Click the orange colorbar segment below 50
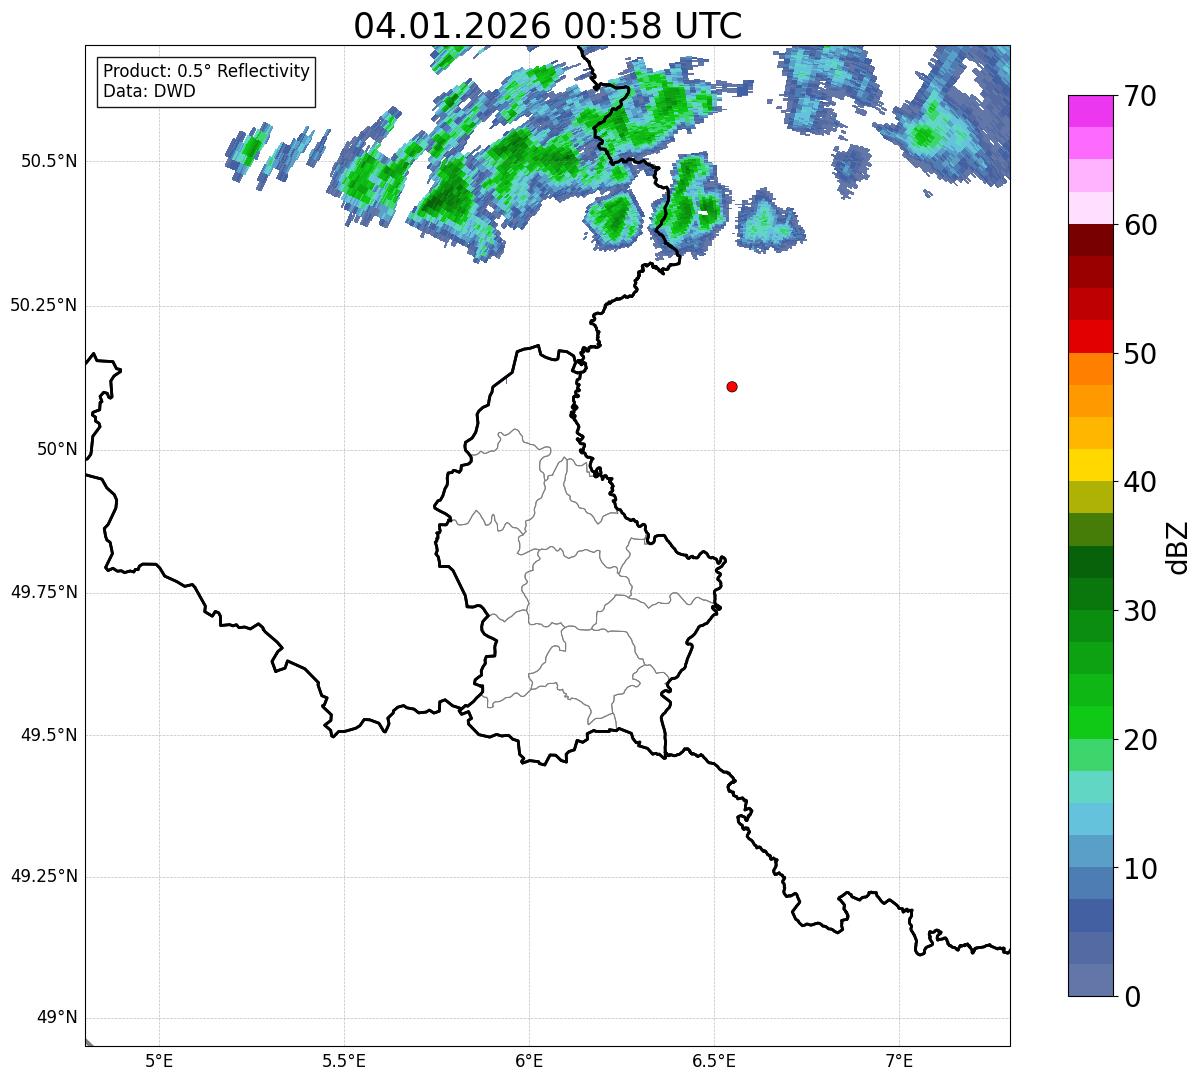This screenshot has width=1202, height=1081. [x=1090, y=369]
